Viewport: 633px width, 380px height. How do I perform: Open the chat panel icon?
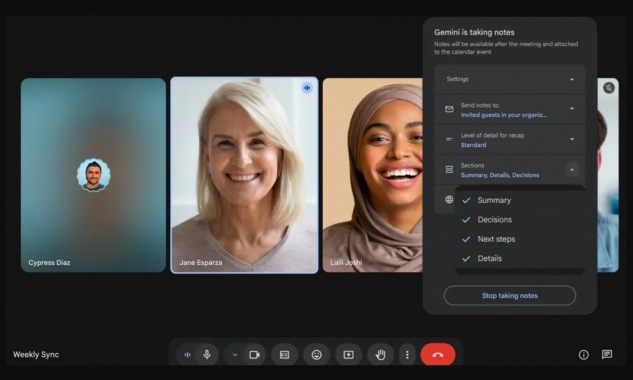click(607, 355)
